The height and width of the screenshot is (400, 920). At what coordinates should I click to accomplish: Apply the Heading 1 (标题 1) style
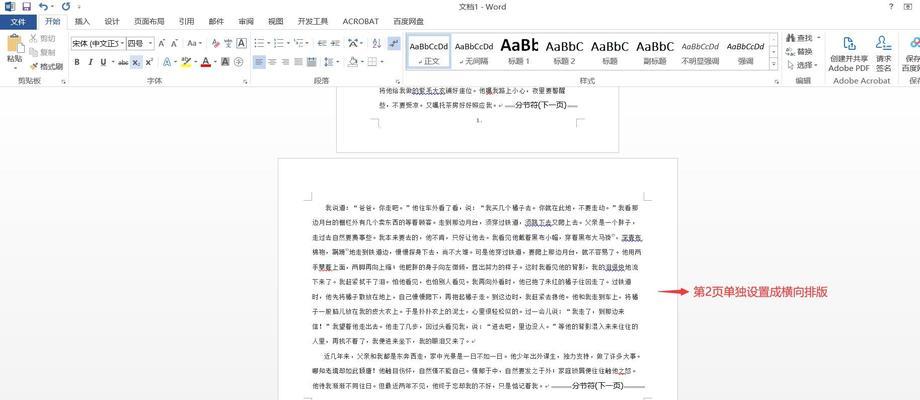(519, 52)
